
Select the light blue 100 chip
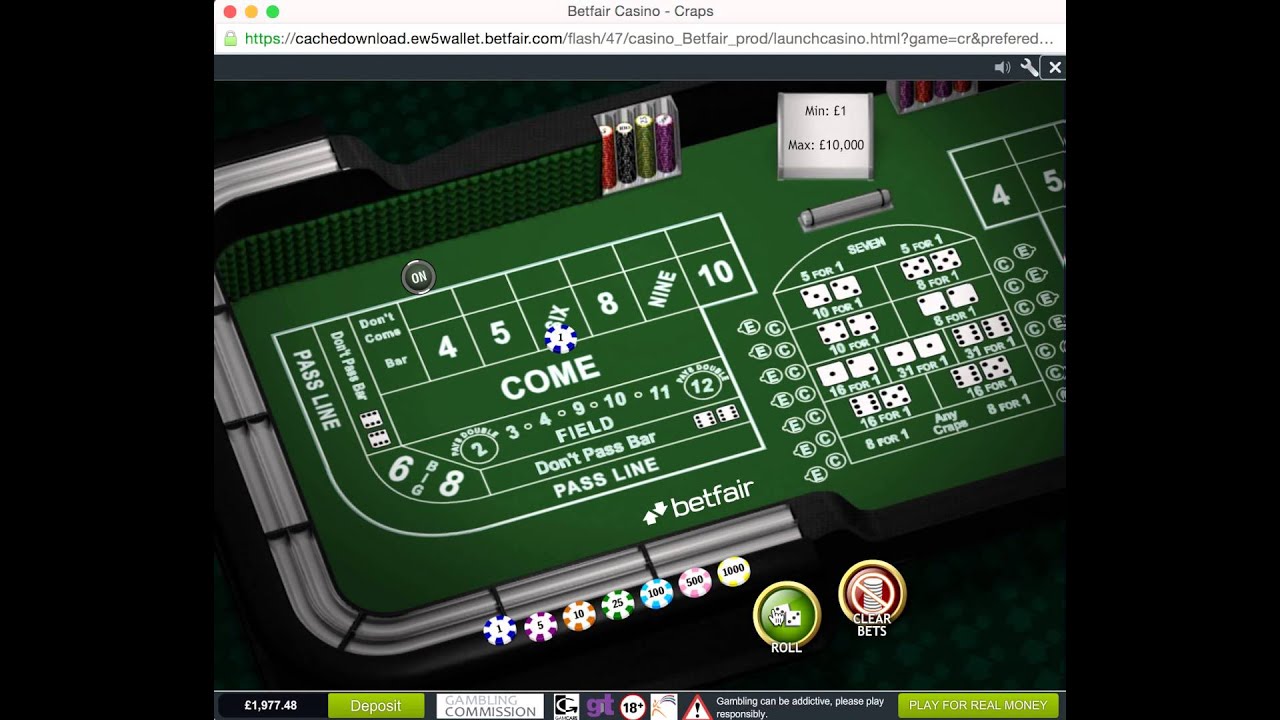point(656,593)
